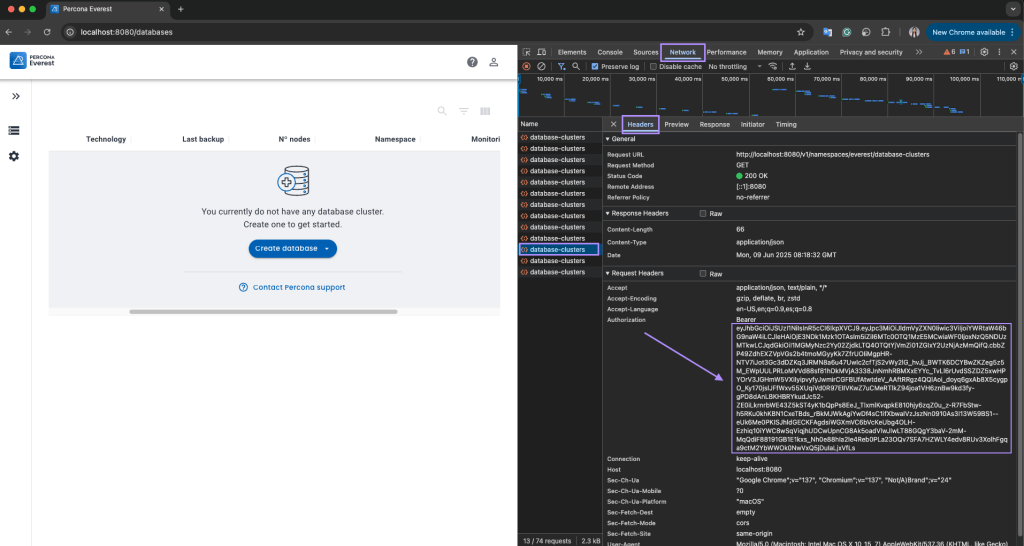
Task: Enable the Disable cache checkbox
Action: pos(654,67)
